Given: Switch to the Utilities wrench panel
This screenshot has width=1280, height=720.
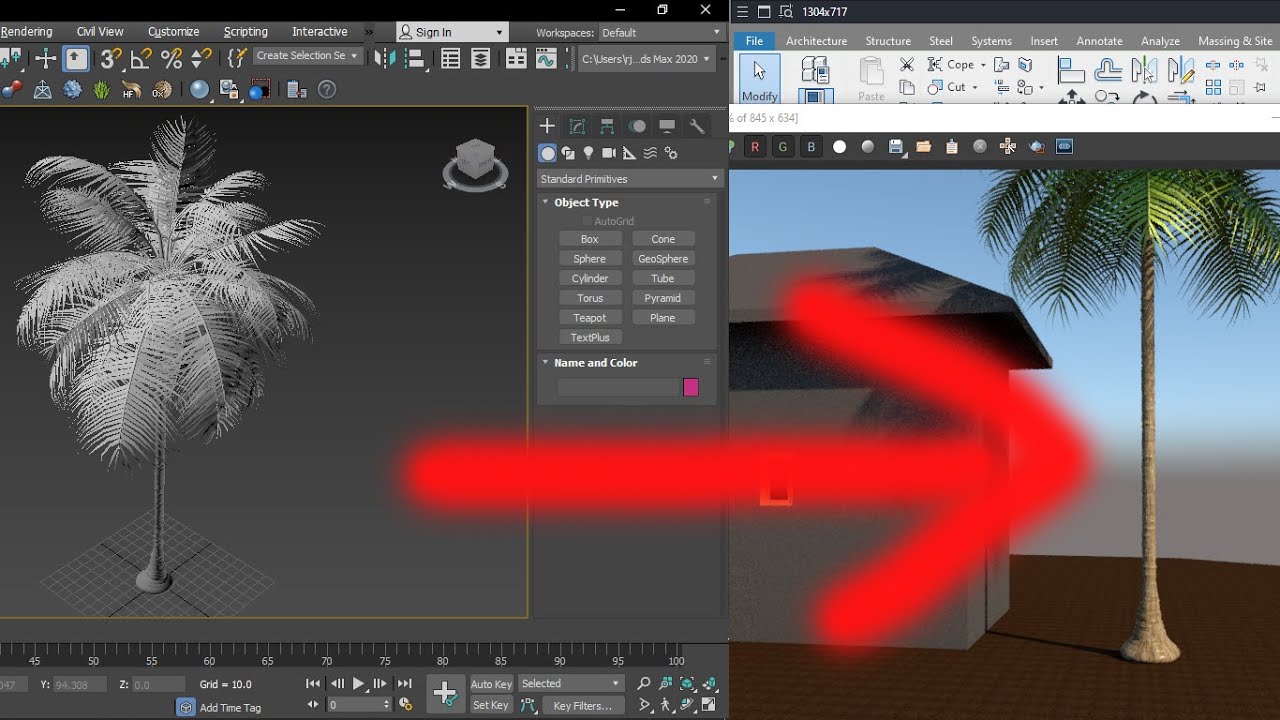Looking at the screenshot, I should [x=697, y=126].
